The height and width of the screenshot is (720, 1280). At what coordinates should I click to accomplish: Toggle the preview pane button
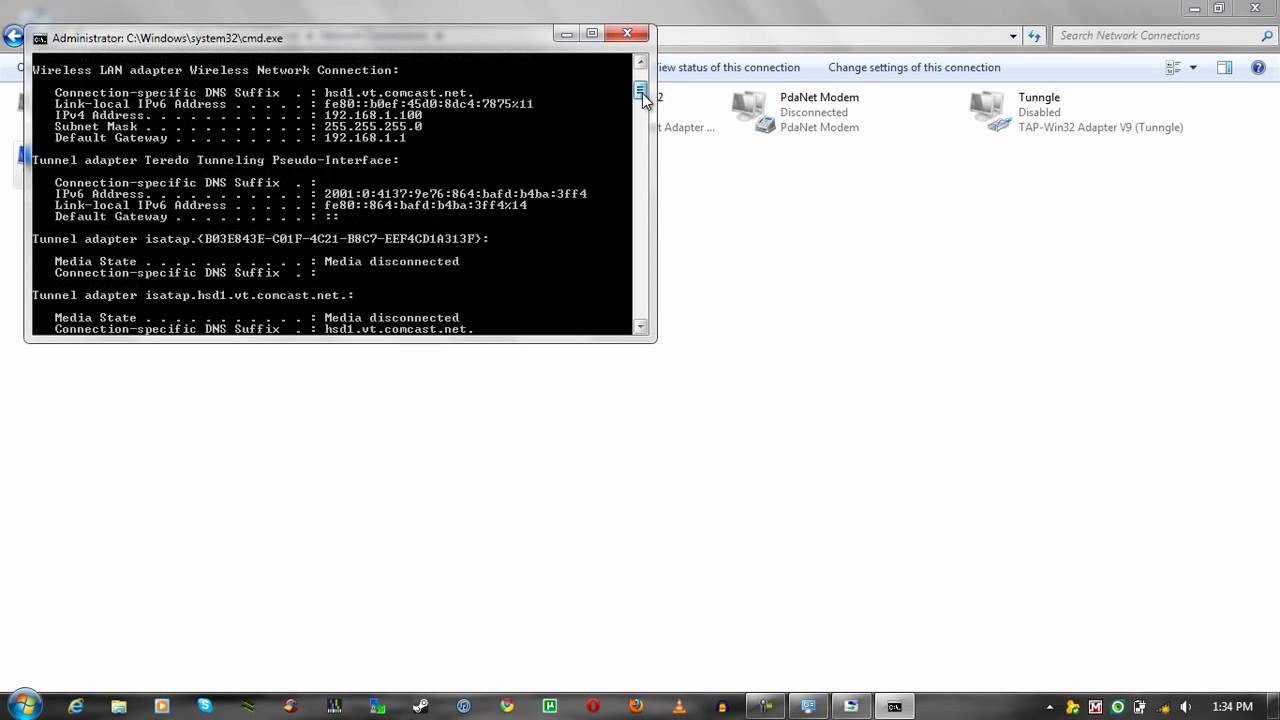pos(1224,67)
